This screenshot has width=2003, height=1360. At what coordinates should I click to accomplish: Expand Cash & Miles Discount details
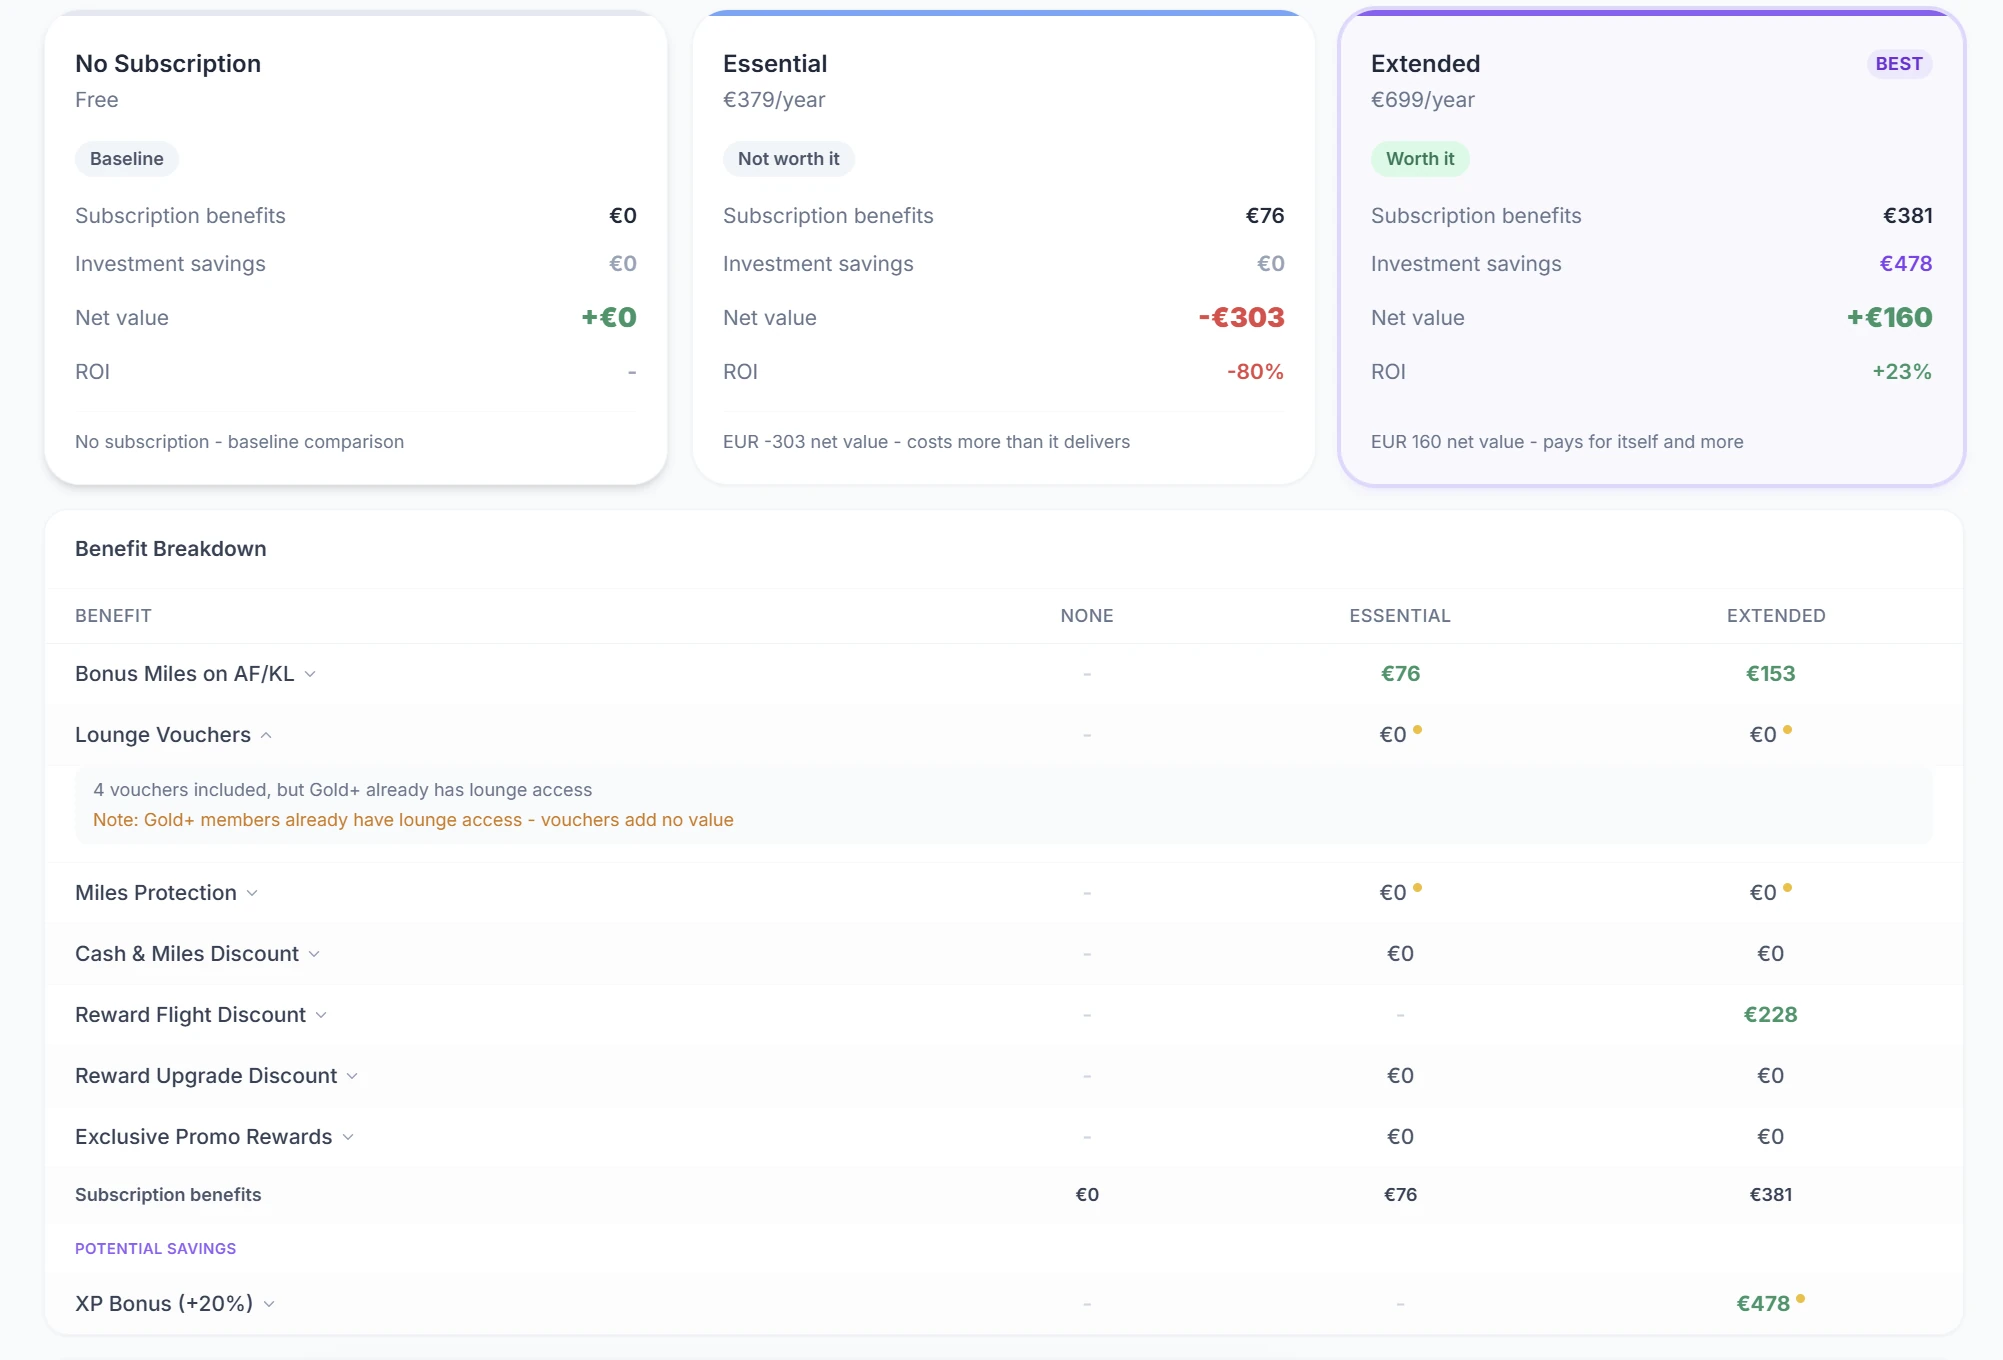314,954
